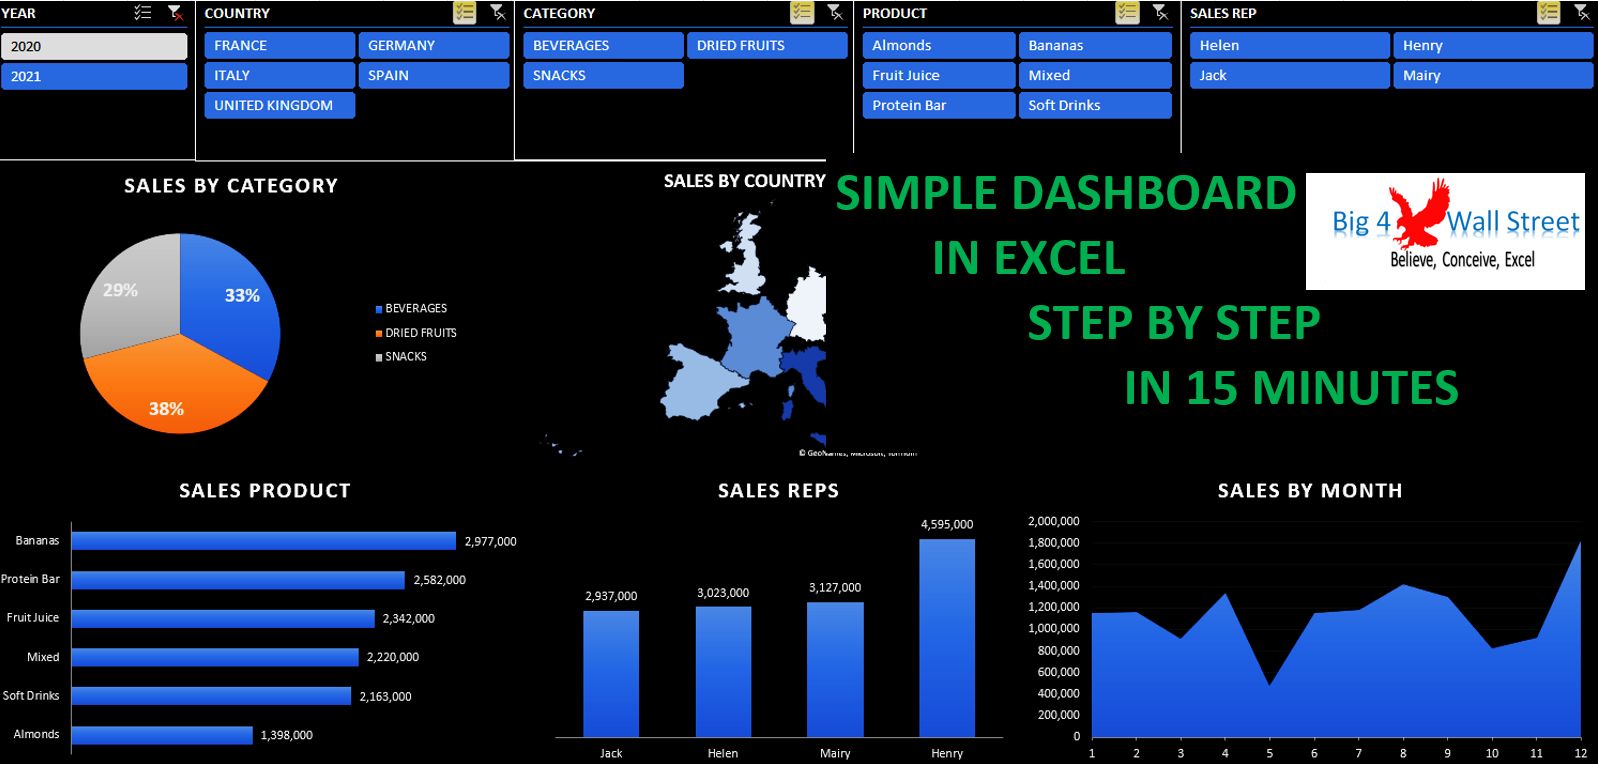Screen dimensions: 1598x764
Task: Click the Big 4 Wall Street logo
Action: [1445, 231]
